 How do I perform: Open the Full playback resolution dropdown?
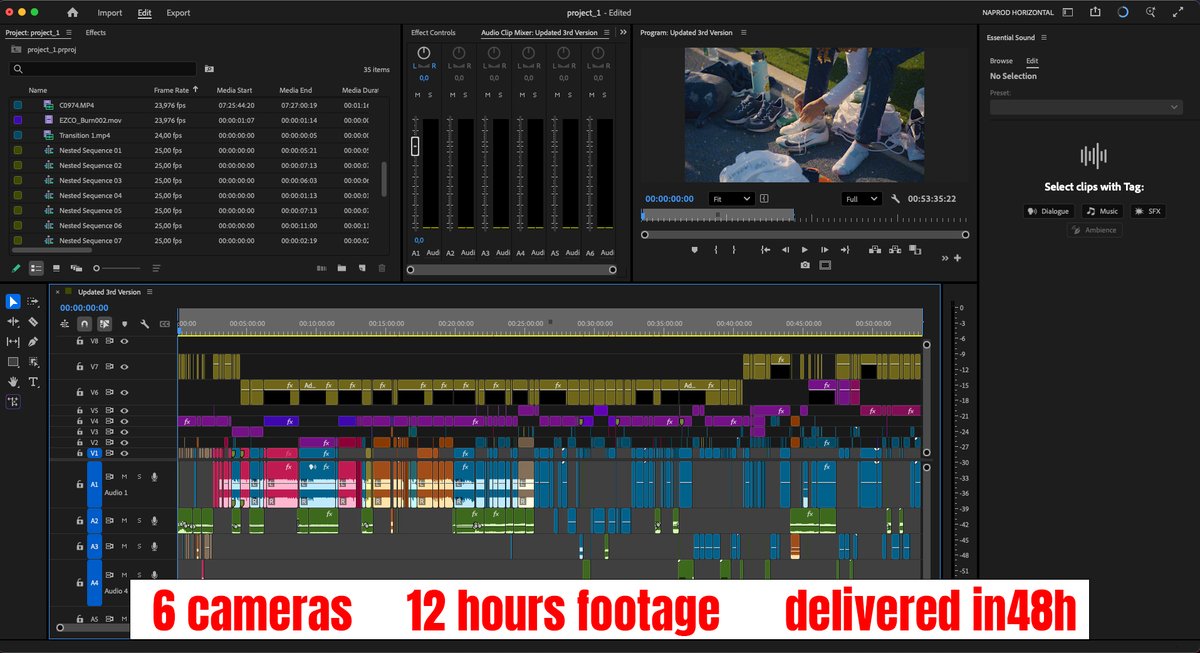click(860, 198)
